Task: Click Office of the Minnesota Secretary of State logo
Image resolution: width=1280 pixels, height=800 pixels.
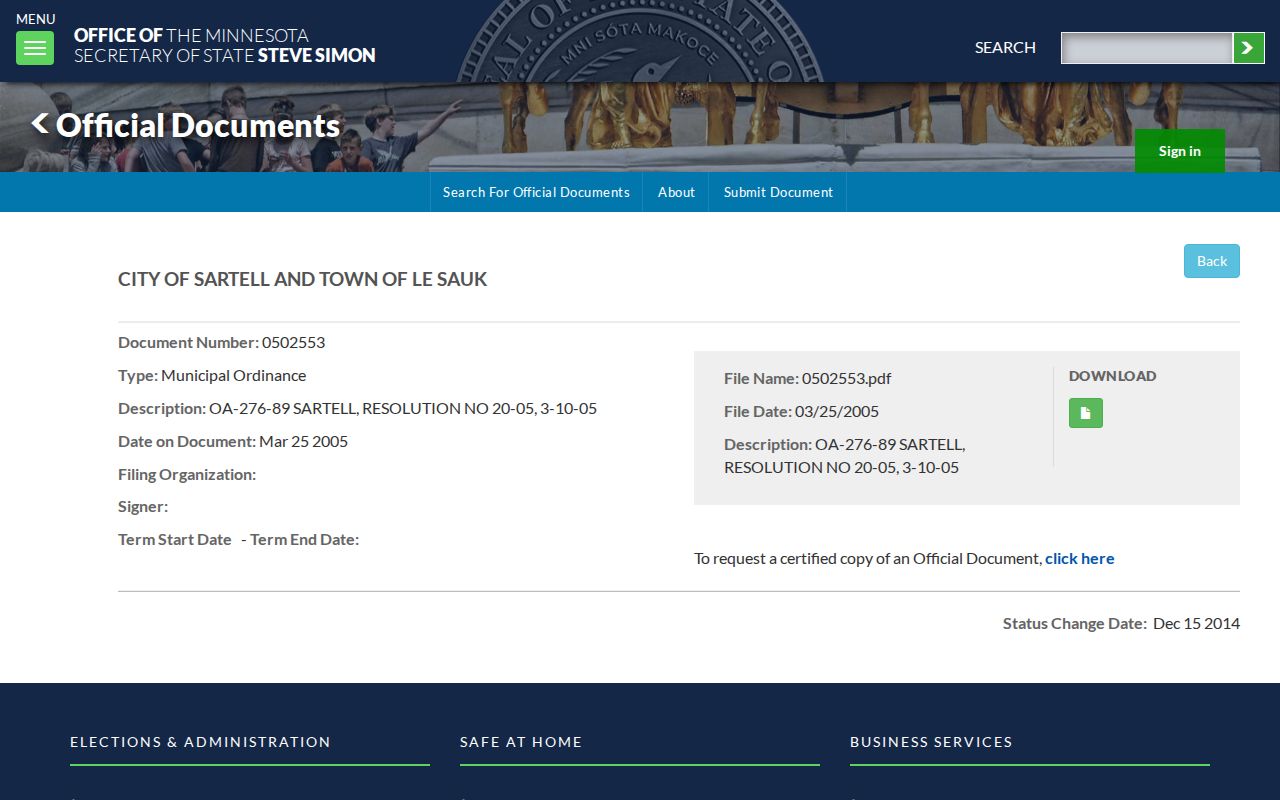Action: (225, 46)
